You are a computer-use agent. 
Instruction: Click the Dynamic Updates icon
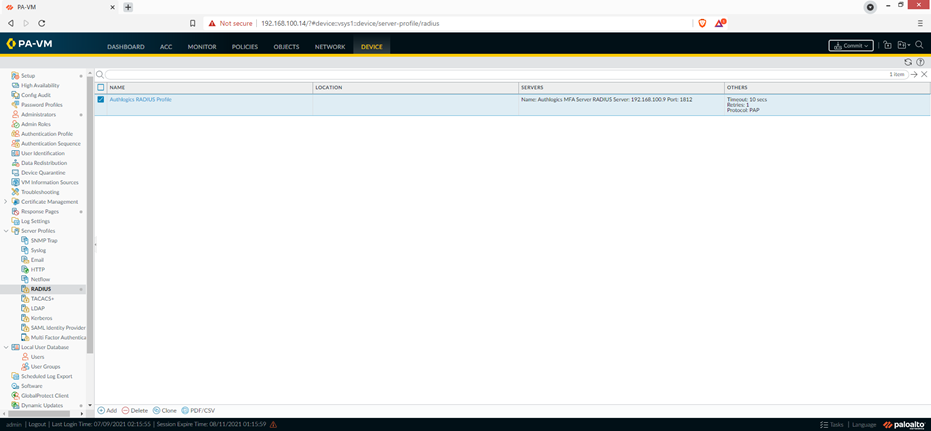click(15, 405)
